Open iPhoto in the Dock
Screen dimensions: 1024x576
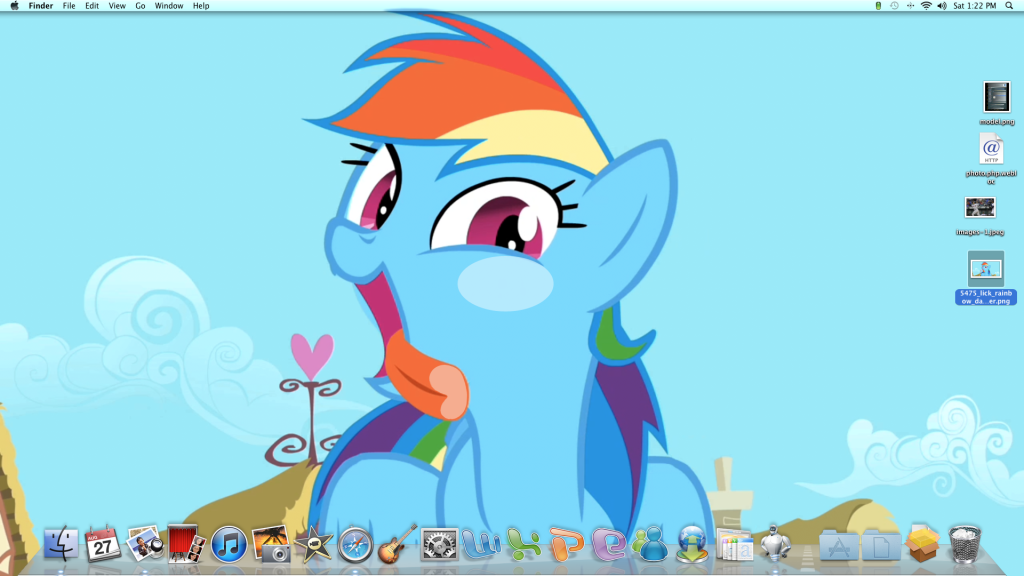144,544
